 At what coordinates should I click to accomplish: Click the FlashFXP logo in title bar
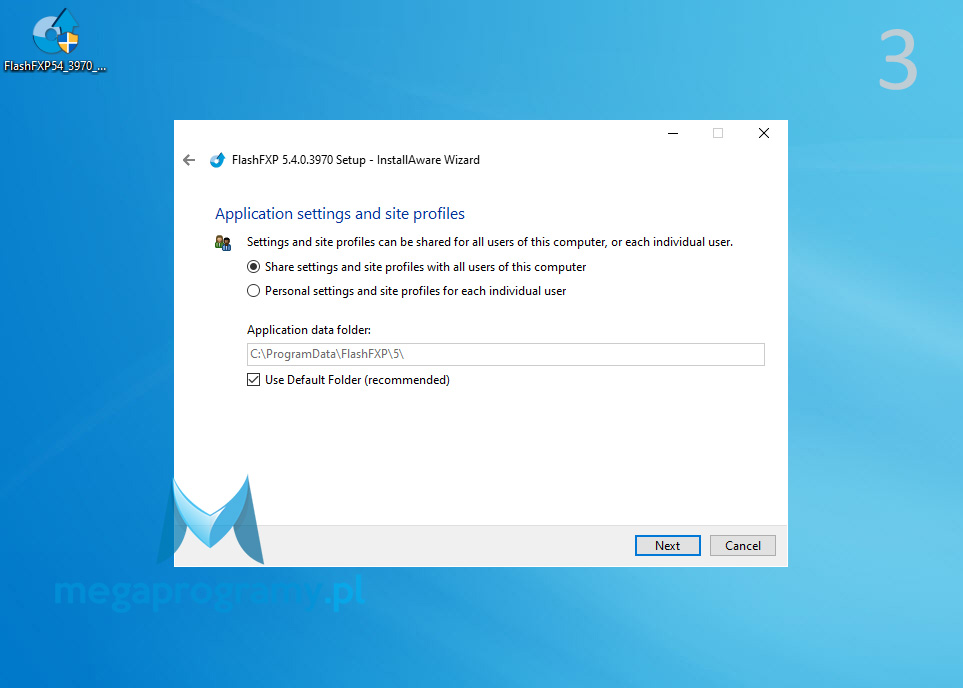(x=217, y=160)
